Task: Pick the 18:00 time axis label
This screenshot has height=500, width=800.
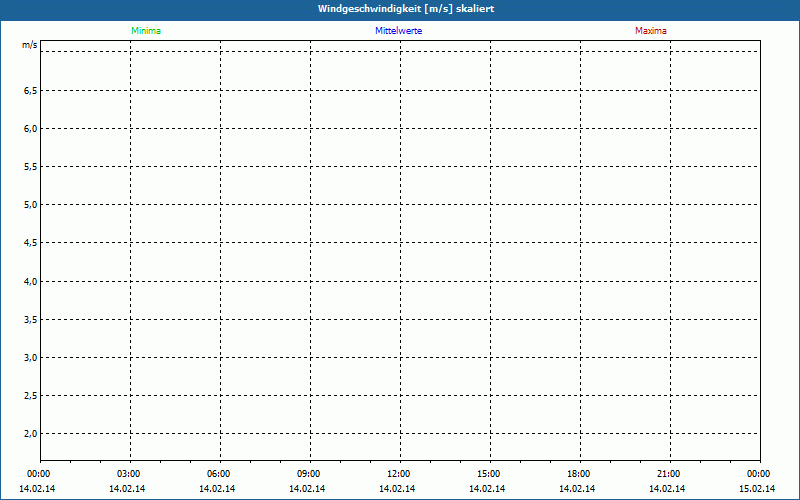Action: coord(579,474)
